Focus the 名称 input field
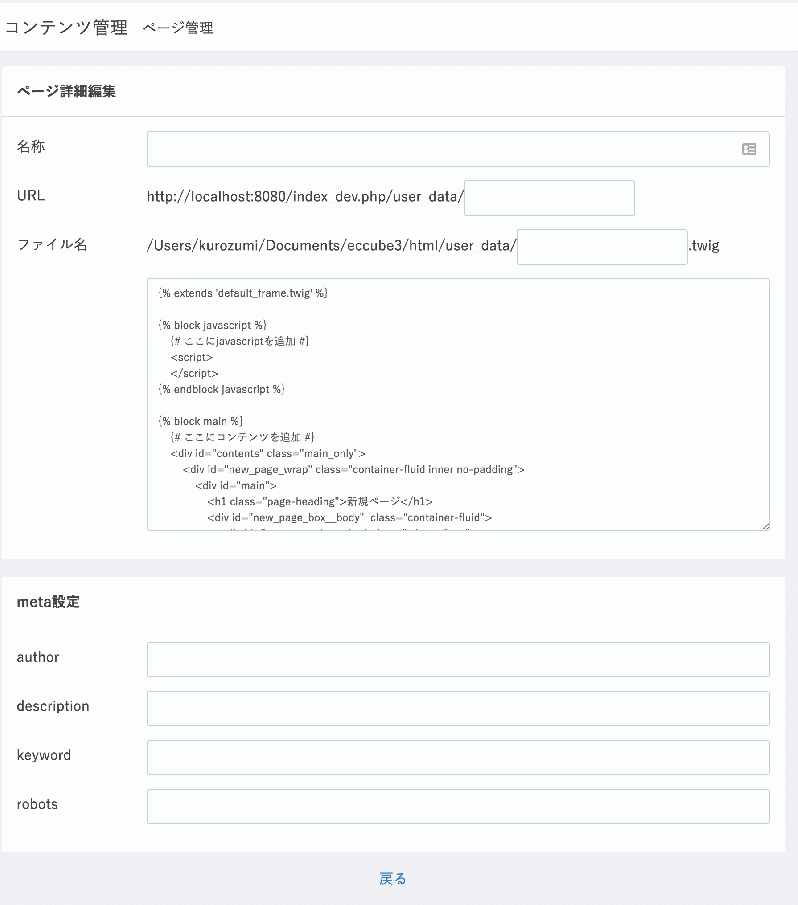Screen dimensions: 798x905 click(458, 149)
